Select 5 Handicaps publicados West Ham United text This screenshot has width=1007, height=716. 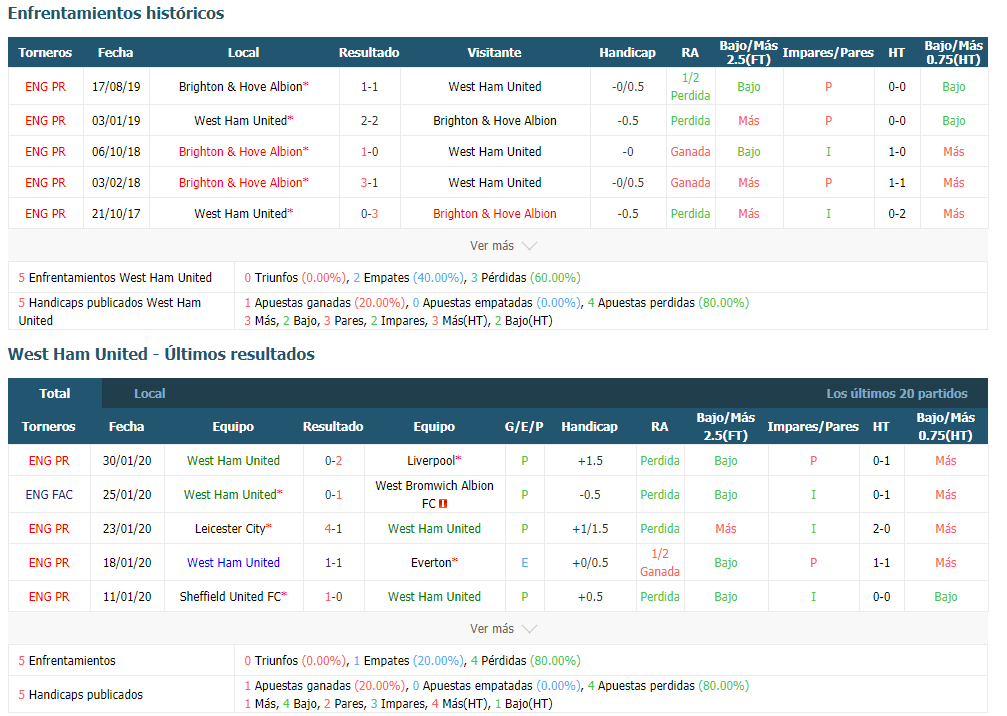(x=109, y=311)
